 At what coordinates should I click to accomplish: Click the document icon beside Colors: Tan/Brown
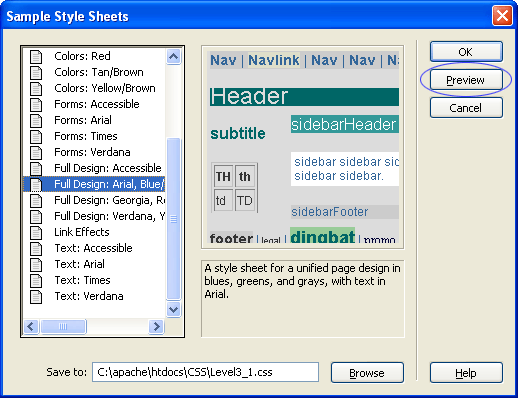click(x=36, y=72)
